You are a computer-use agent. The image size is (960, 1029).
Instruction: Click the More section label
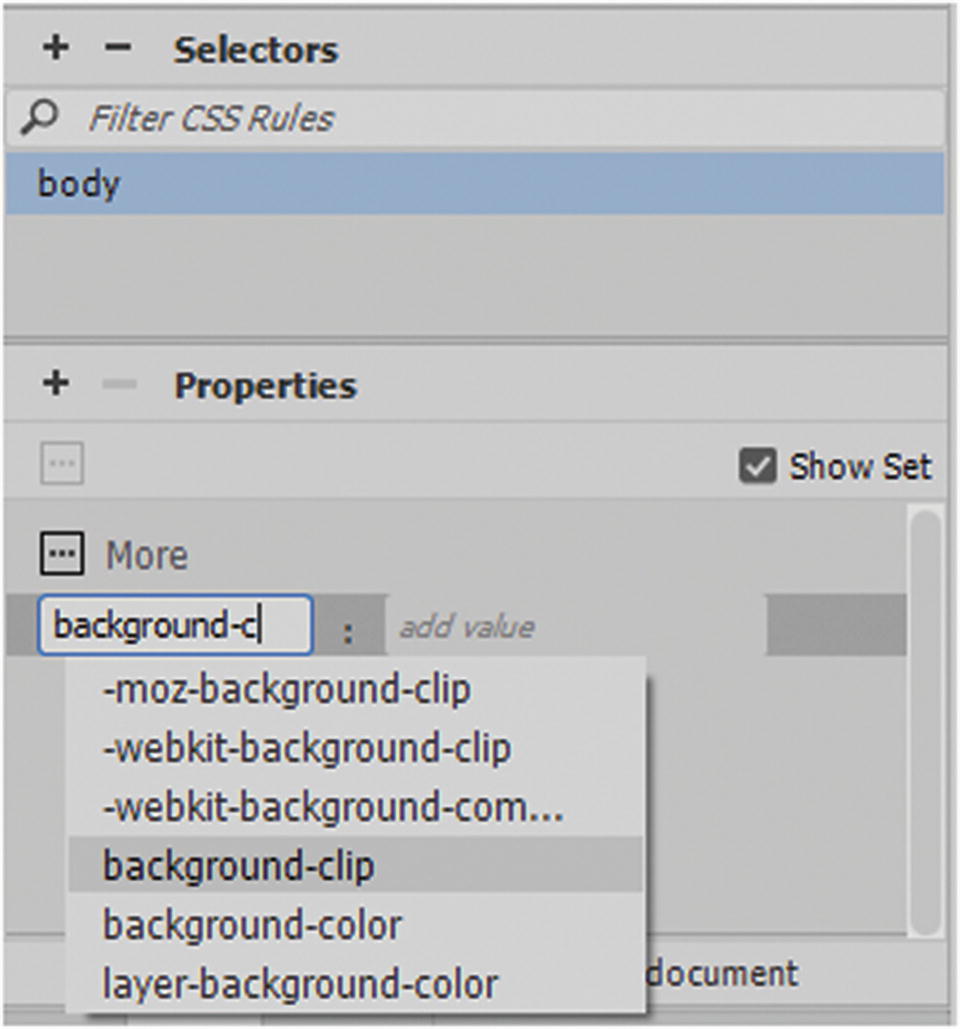(x=146, y=555)
